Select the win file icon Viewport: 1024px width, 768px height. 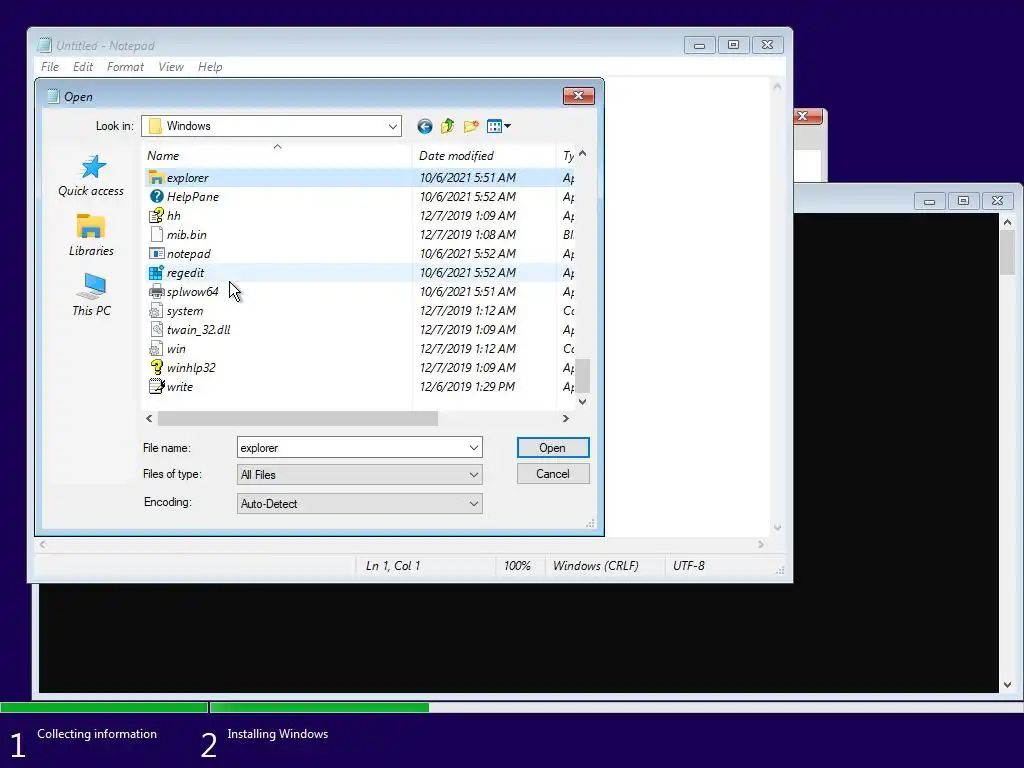(x=156, y=349)
